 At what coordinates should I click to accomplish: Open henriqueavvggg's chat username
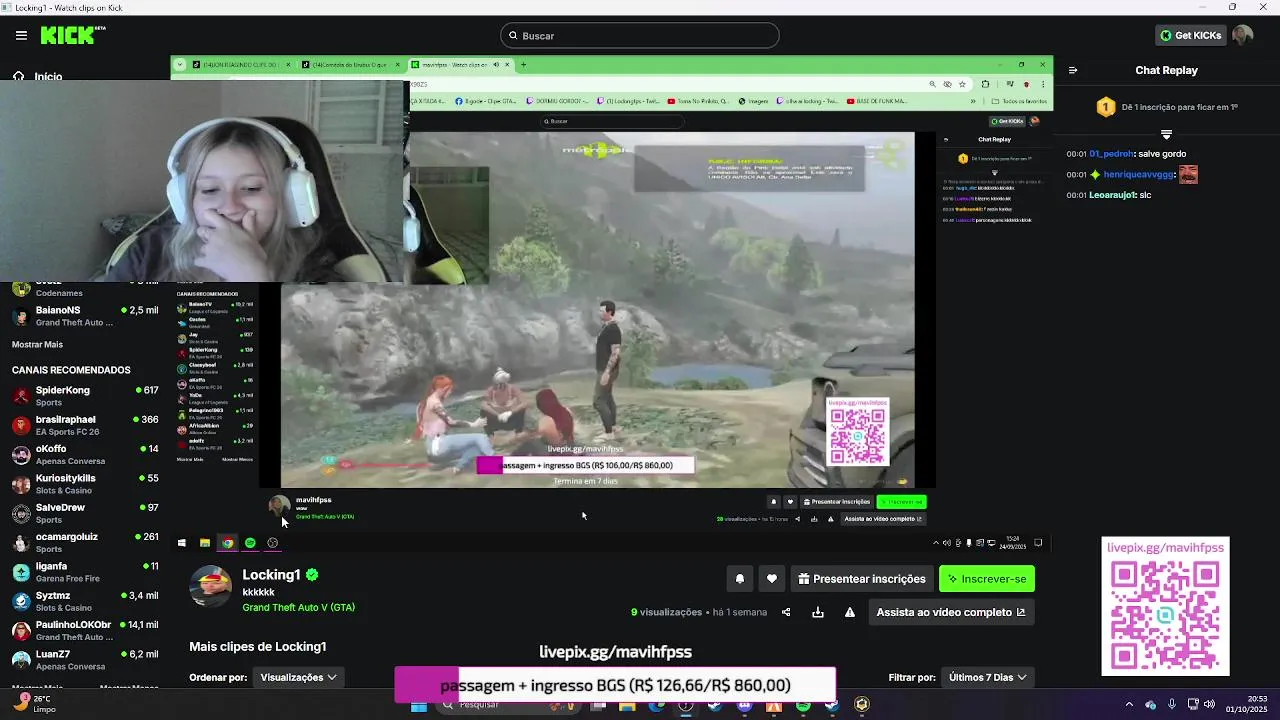(x=1138, y=174)
